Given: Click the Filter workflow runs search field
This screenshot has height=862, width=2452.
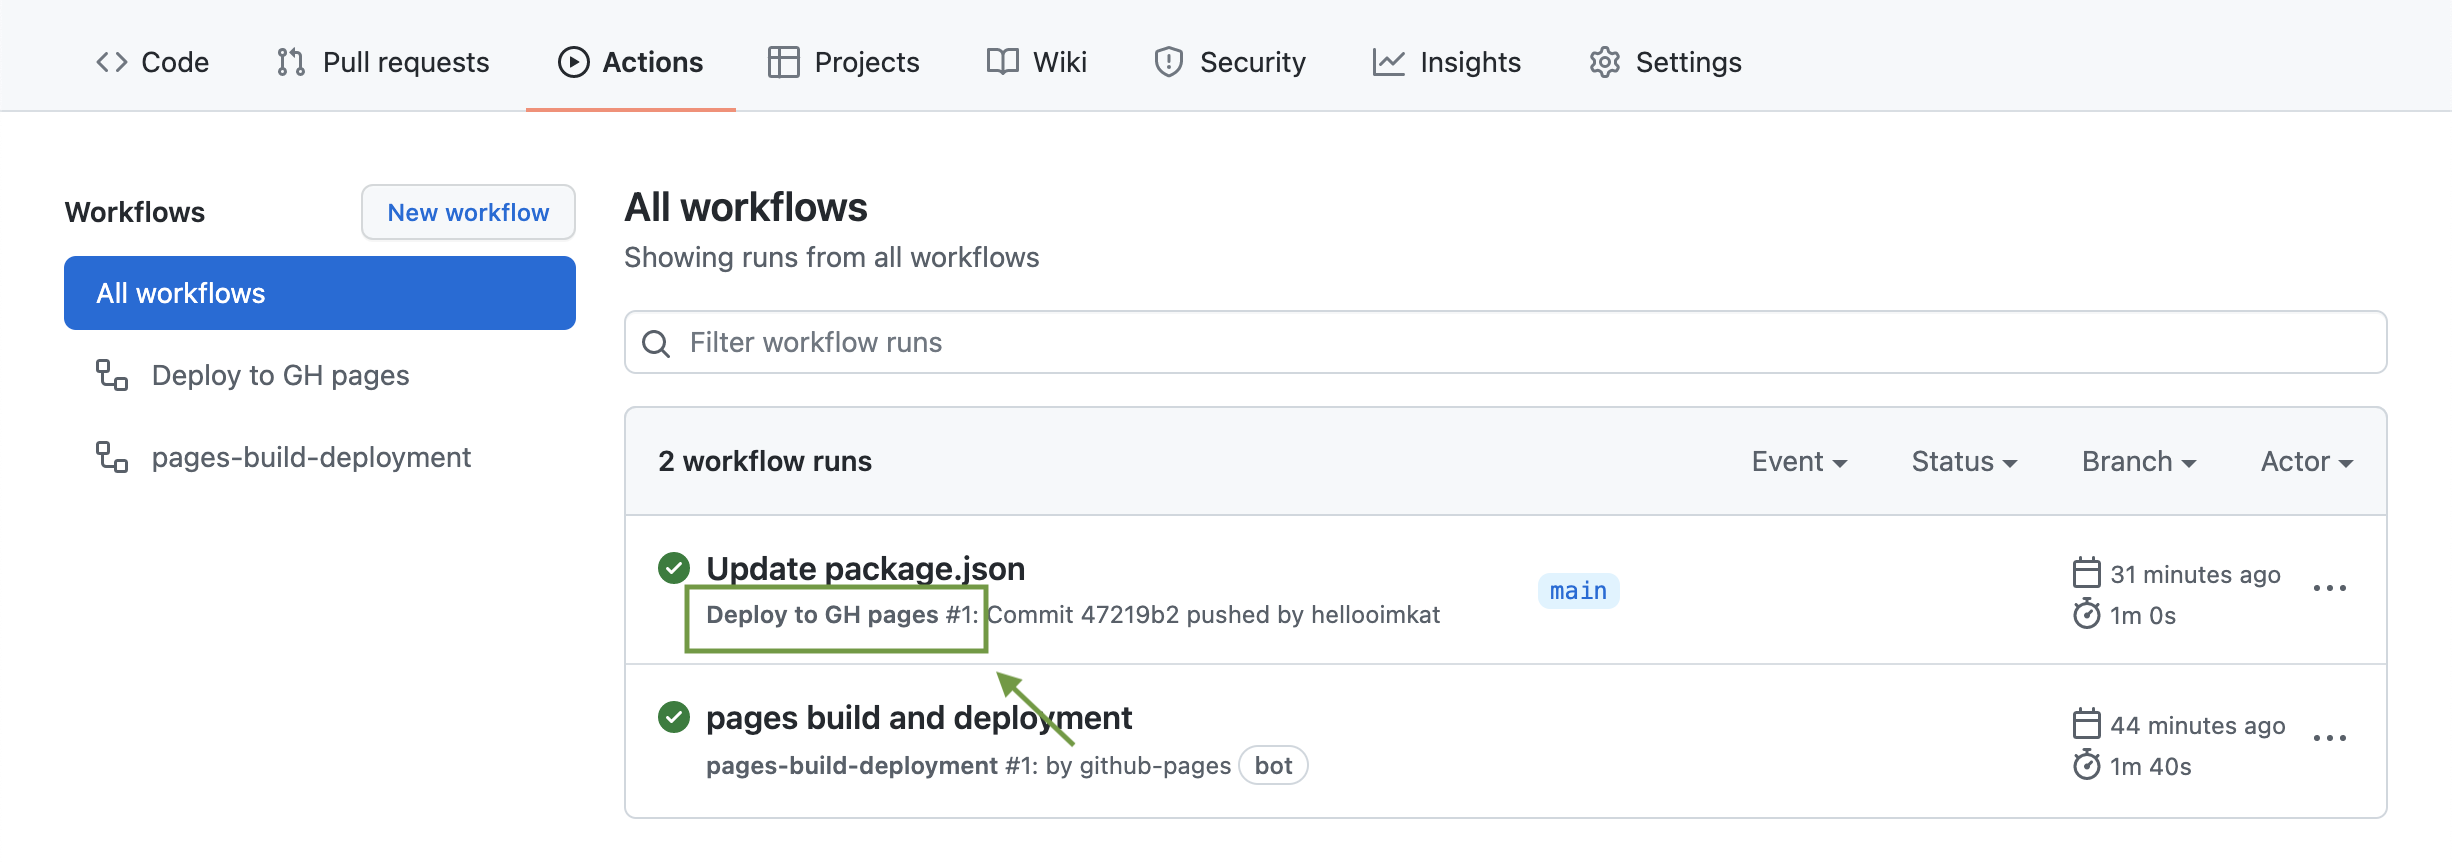Looking at the screenshot, I should pos(1505,342).
